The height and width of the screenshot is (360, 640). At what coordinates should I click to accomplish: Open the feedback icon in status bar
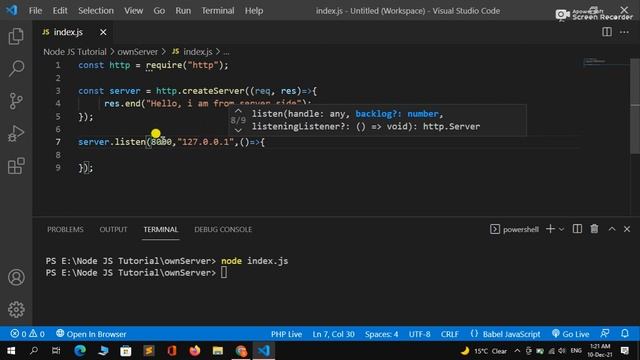coord(605,333)
